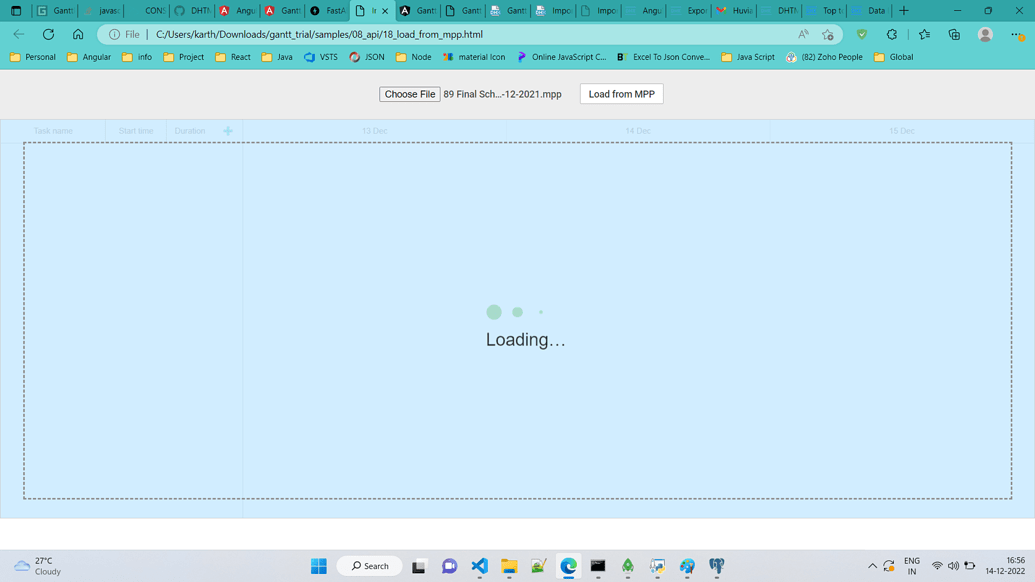Expand hidden icons in the system tray
This screenshot has height=582, width=1035.
tap(872, 566)
